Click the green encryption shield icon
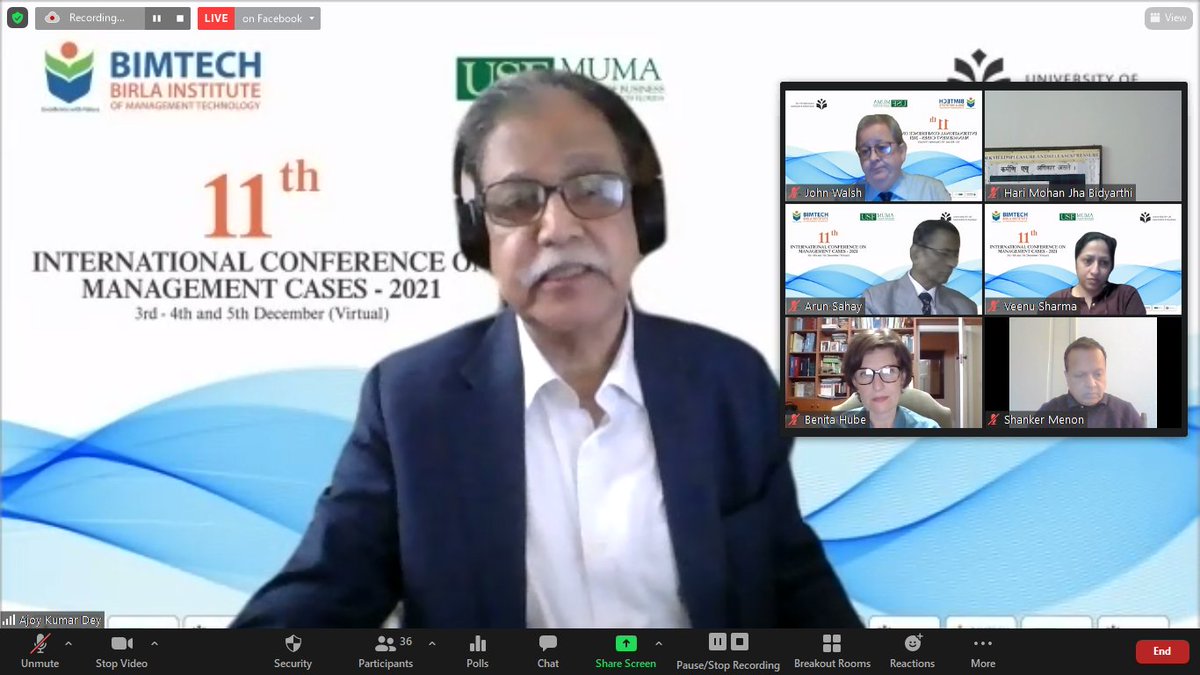 (17, 18)
